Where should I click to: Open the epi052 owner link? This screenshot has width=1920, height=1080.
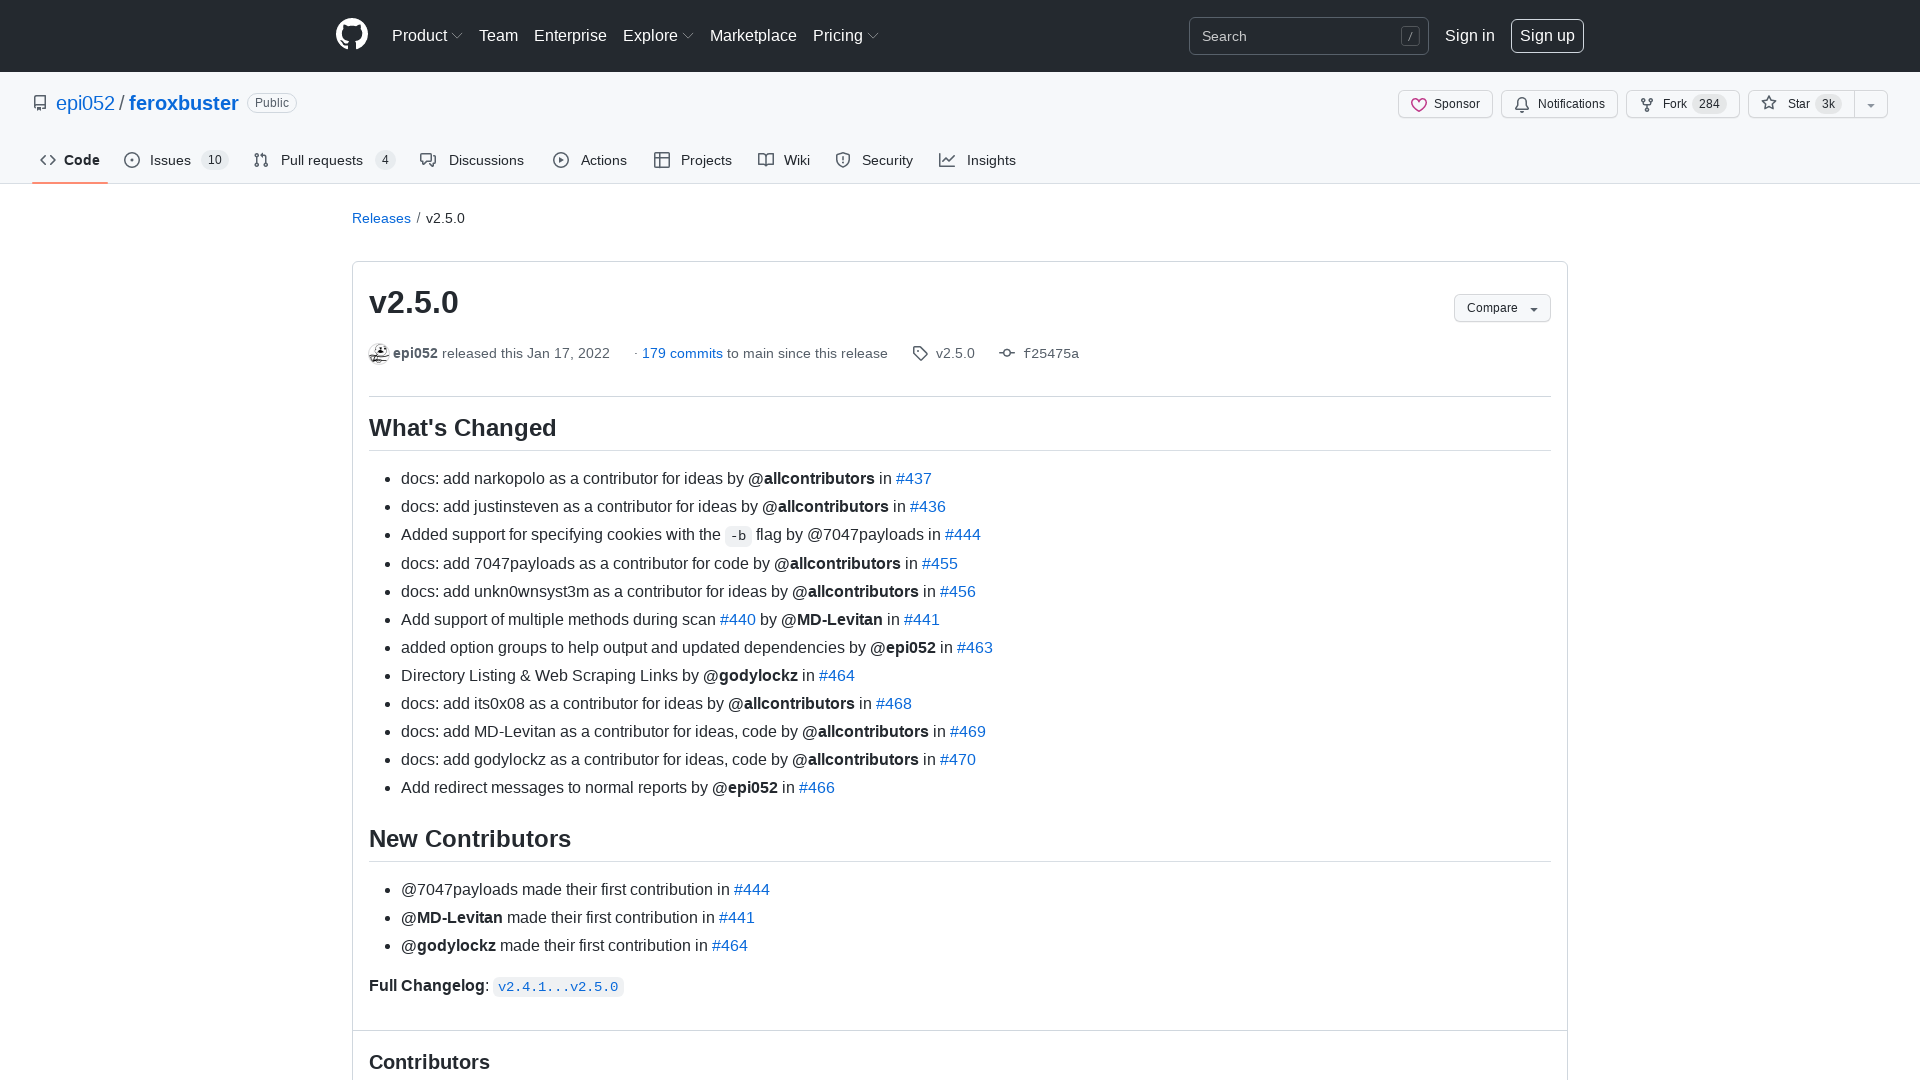(85, 103)
